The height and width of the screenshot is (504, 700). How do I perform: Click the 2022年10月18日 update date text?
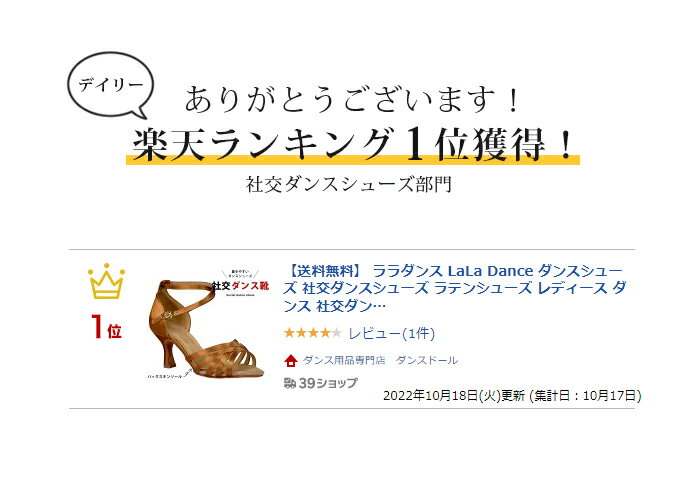(454, 396)
